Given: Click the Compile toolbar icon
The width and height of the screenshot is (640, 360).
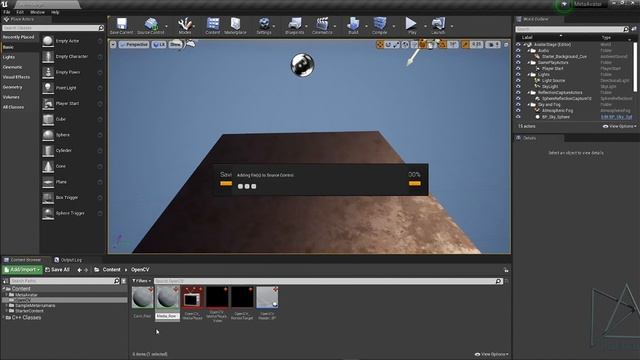Looking at the screenshot, I should pos(380,26).
